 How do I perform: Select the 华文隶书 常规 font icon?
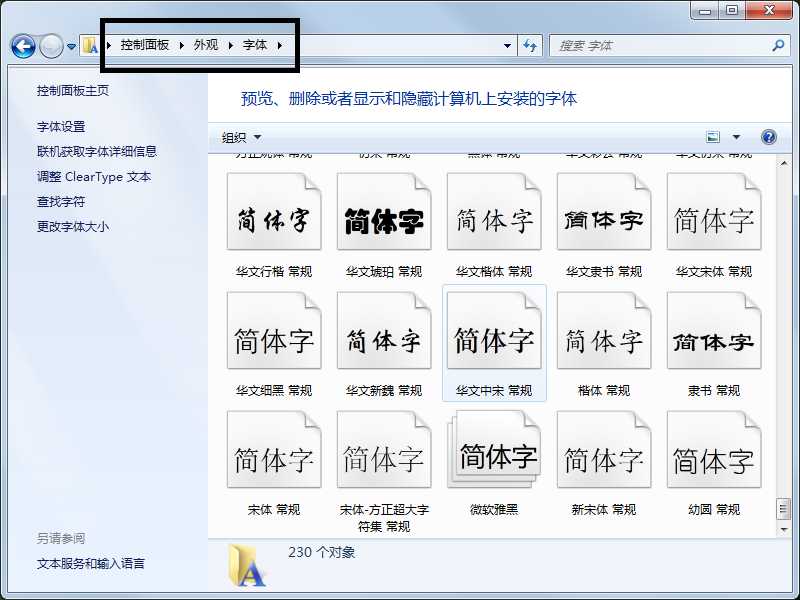604,212
